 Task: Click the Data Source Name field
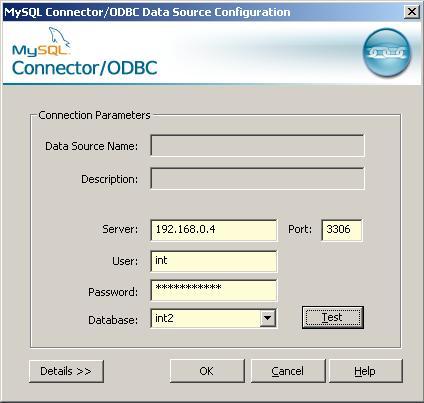pos(257,145)
